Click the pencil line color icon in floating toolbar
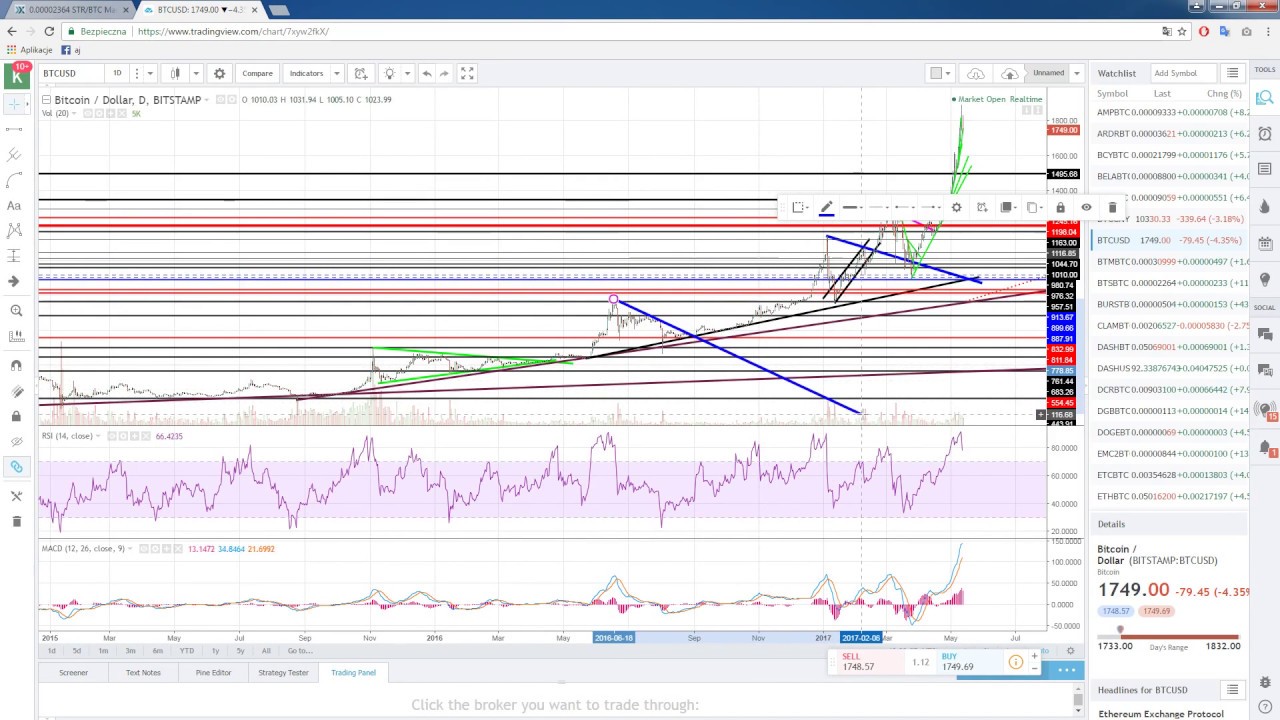Screen dimensions: 1280x720 [x=826, y=207]
